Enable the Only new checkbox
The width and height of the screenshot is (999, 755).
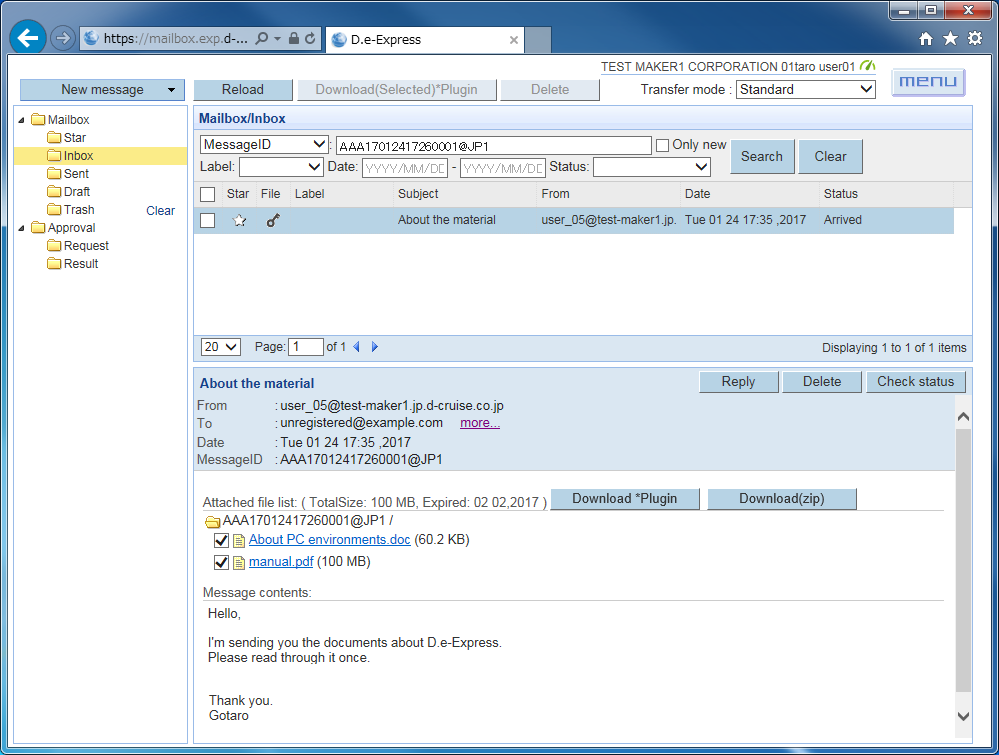pyautogui.click(x=662, y=146)
